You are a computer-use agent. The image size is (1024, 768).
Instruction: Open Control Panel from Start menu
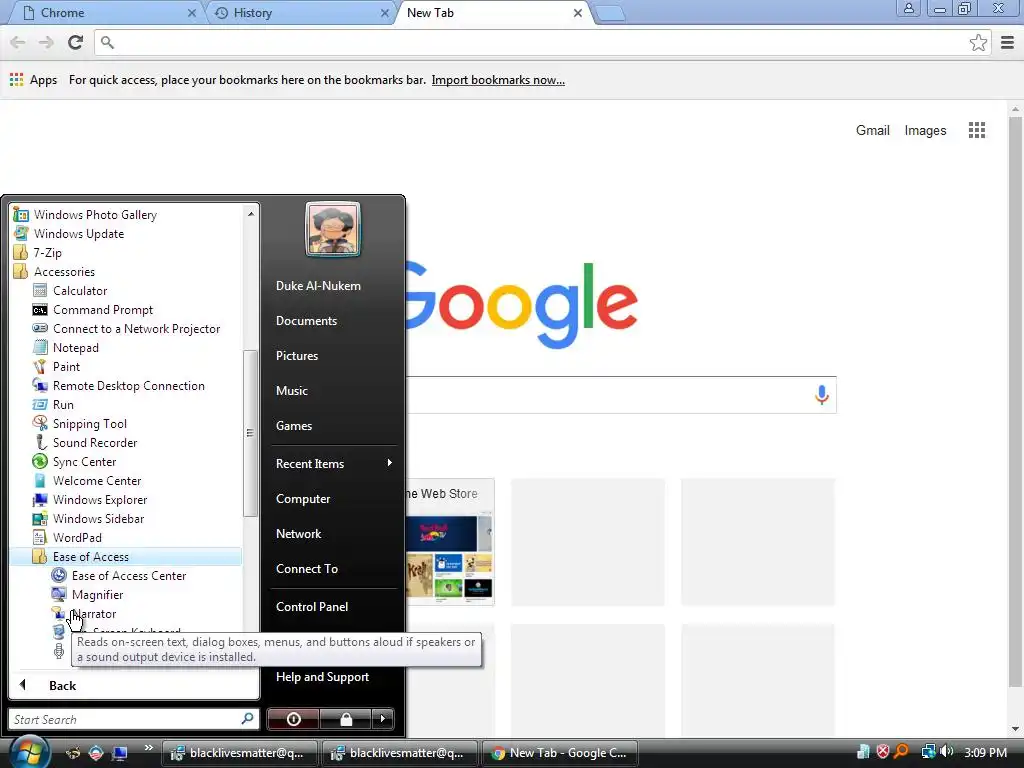312,607
